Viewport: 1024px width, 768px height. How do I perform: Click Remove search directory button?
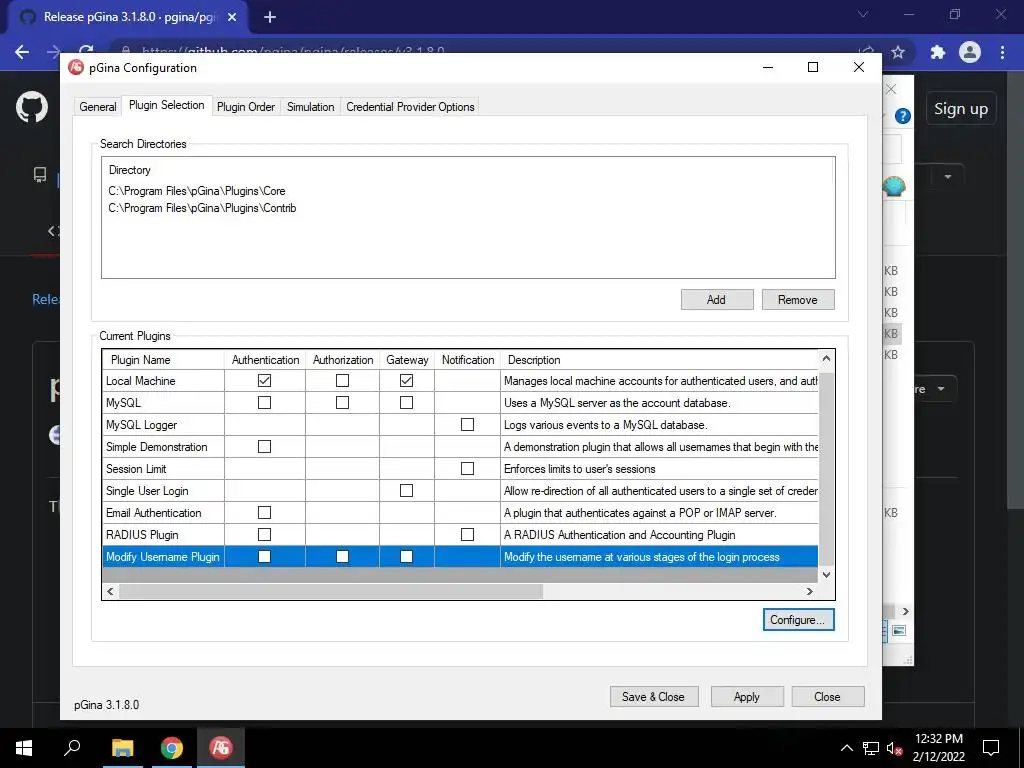click(x=797, y=300)
